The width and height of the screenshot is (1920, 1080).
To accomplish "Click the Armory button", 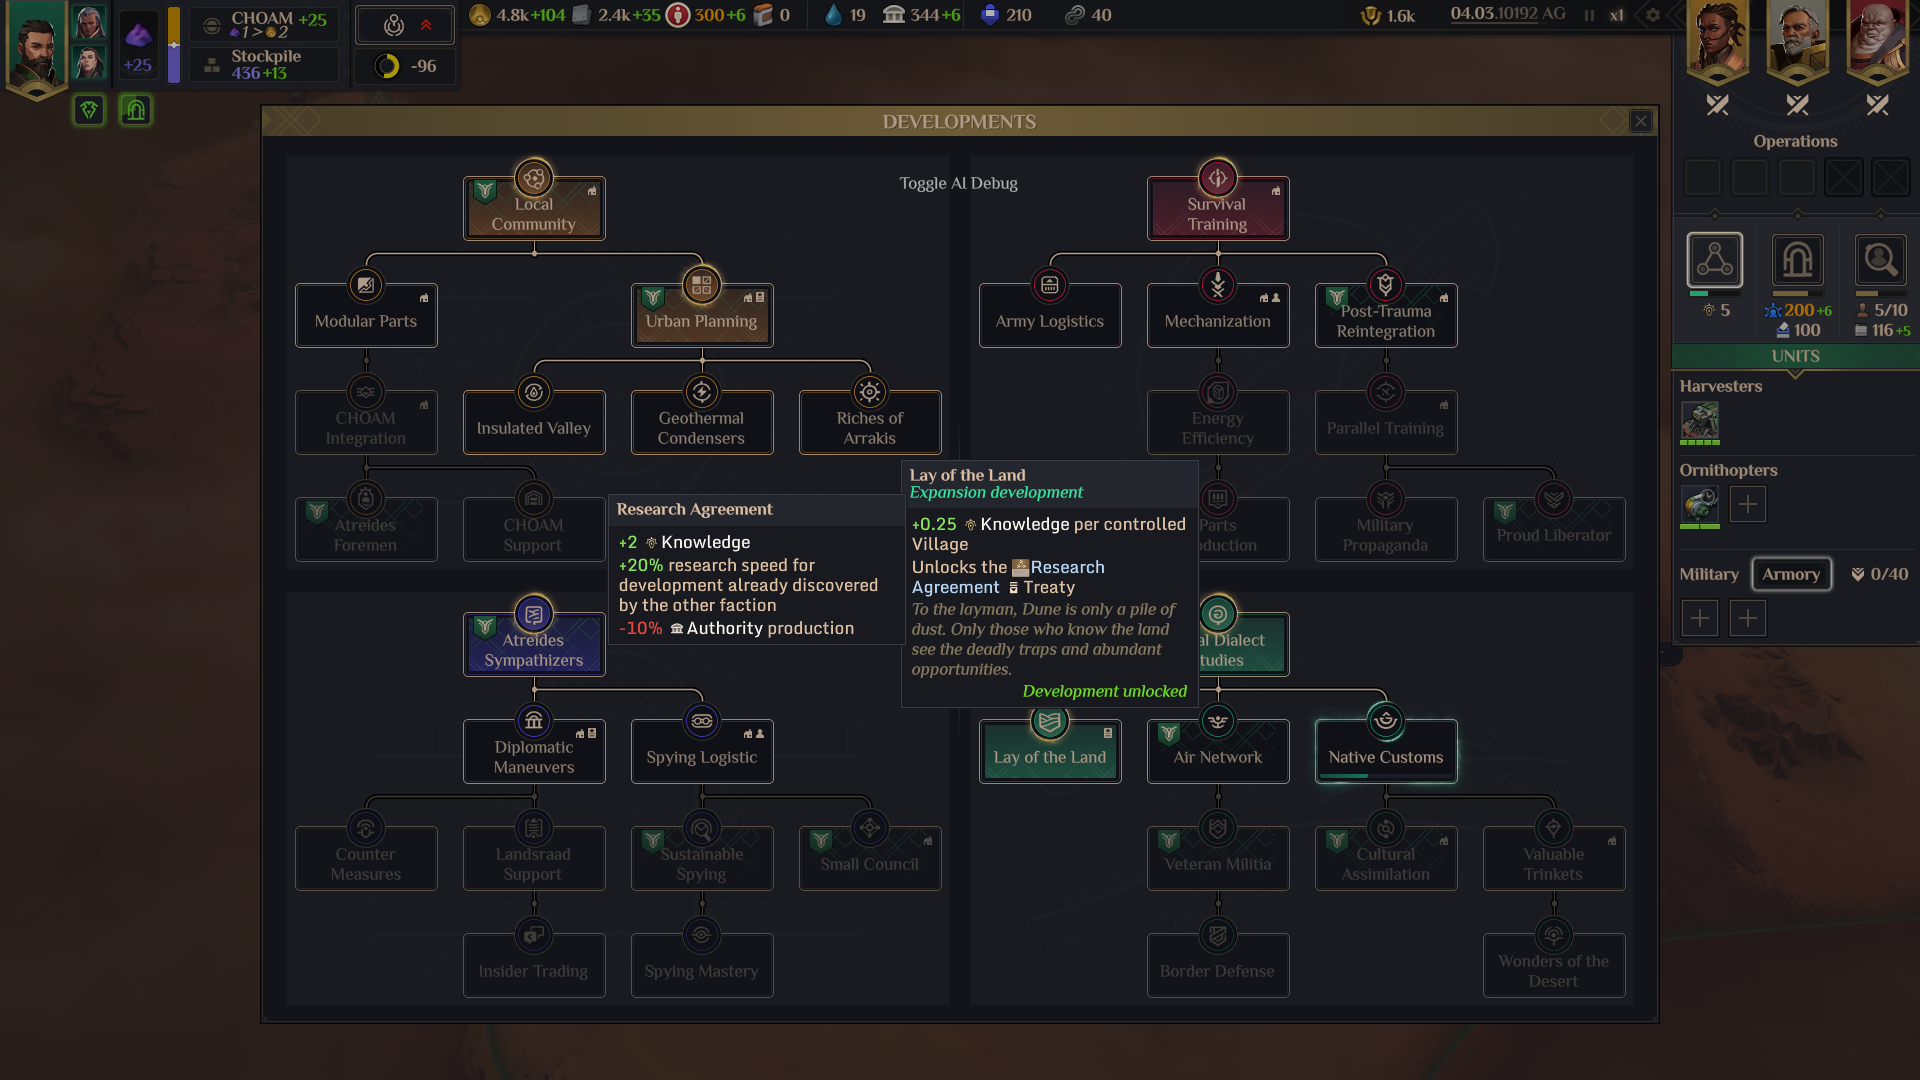I will tap(1790, 574).
